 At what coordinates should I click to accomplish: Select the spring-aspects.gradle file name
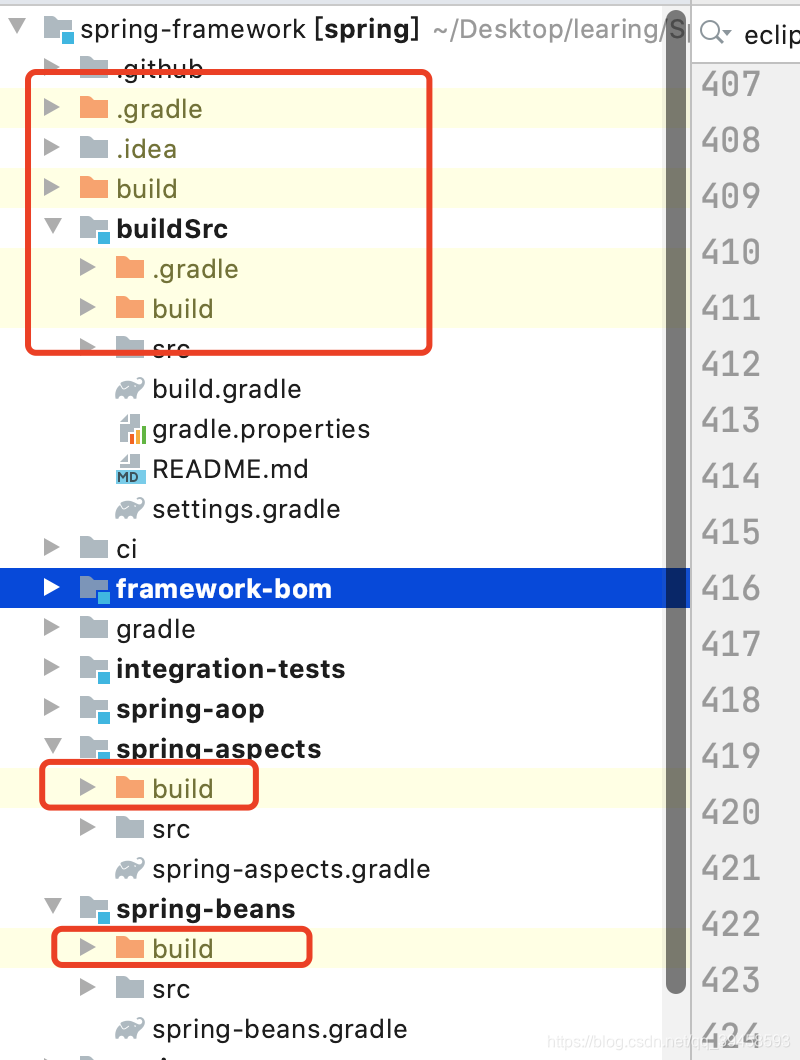click(291, 869)
